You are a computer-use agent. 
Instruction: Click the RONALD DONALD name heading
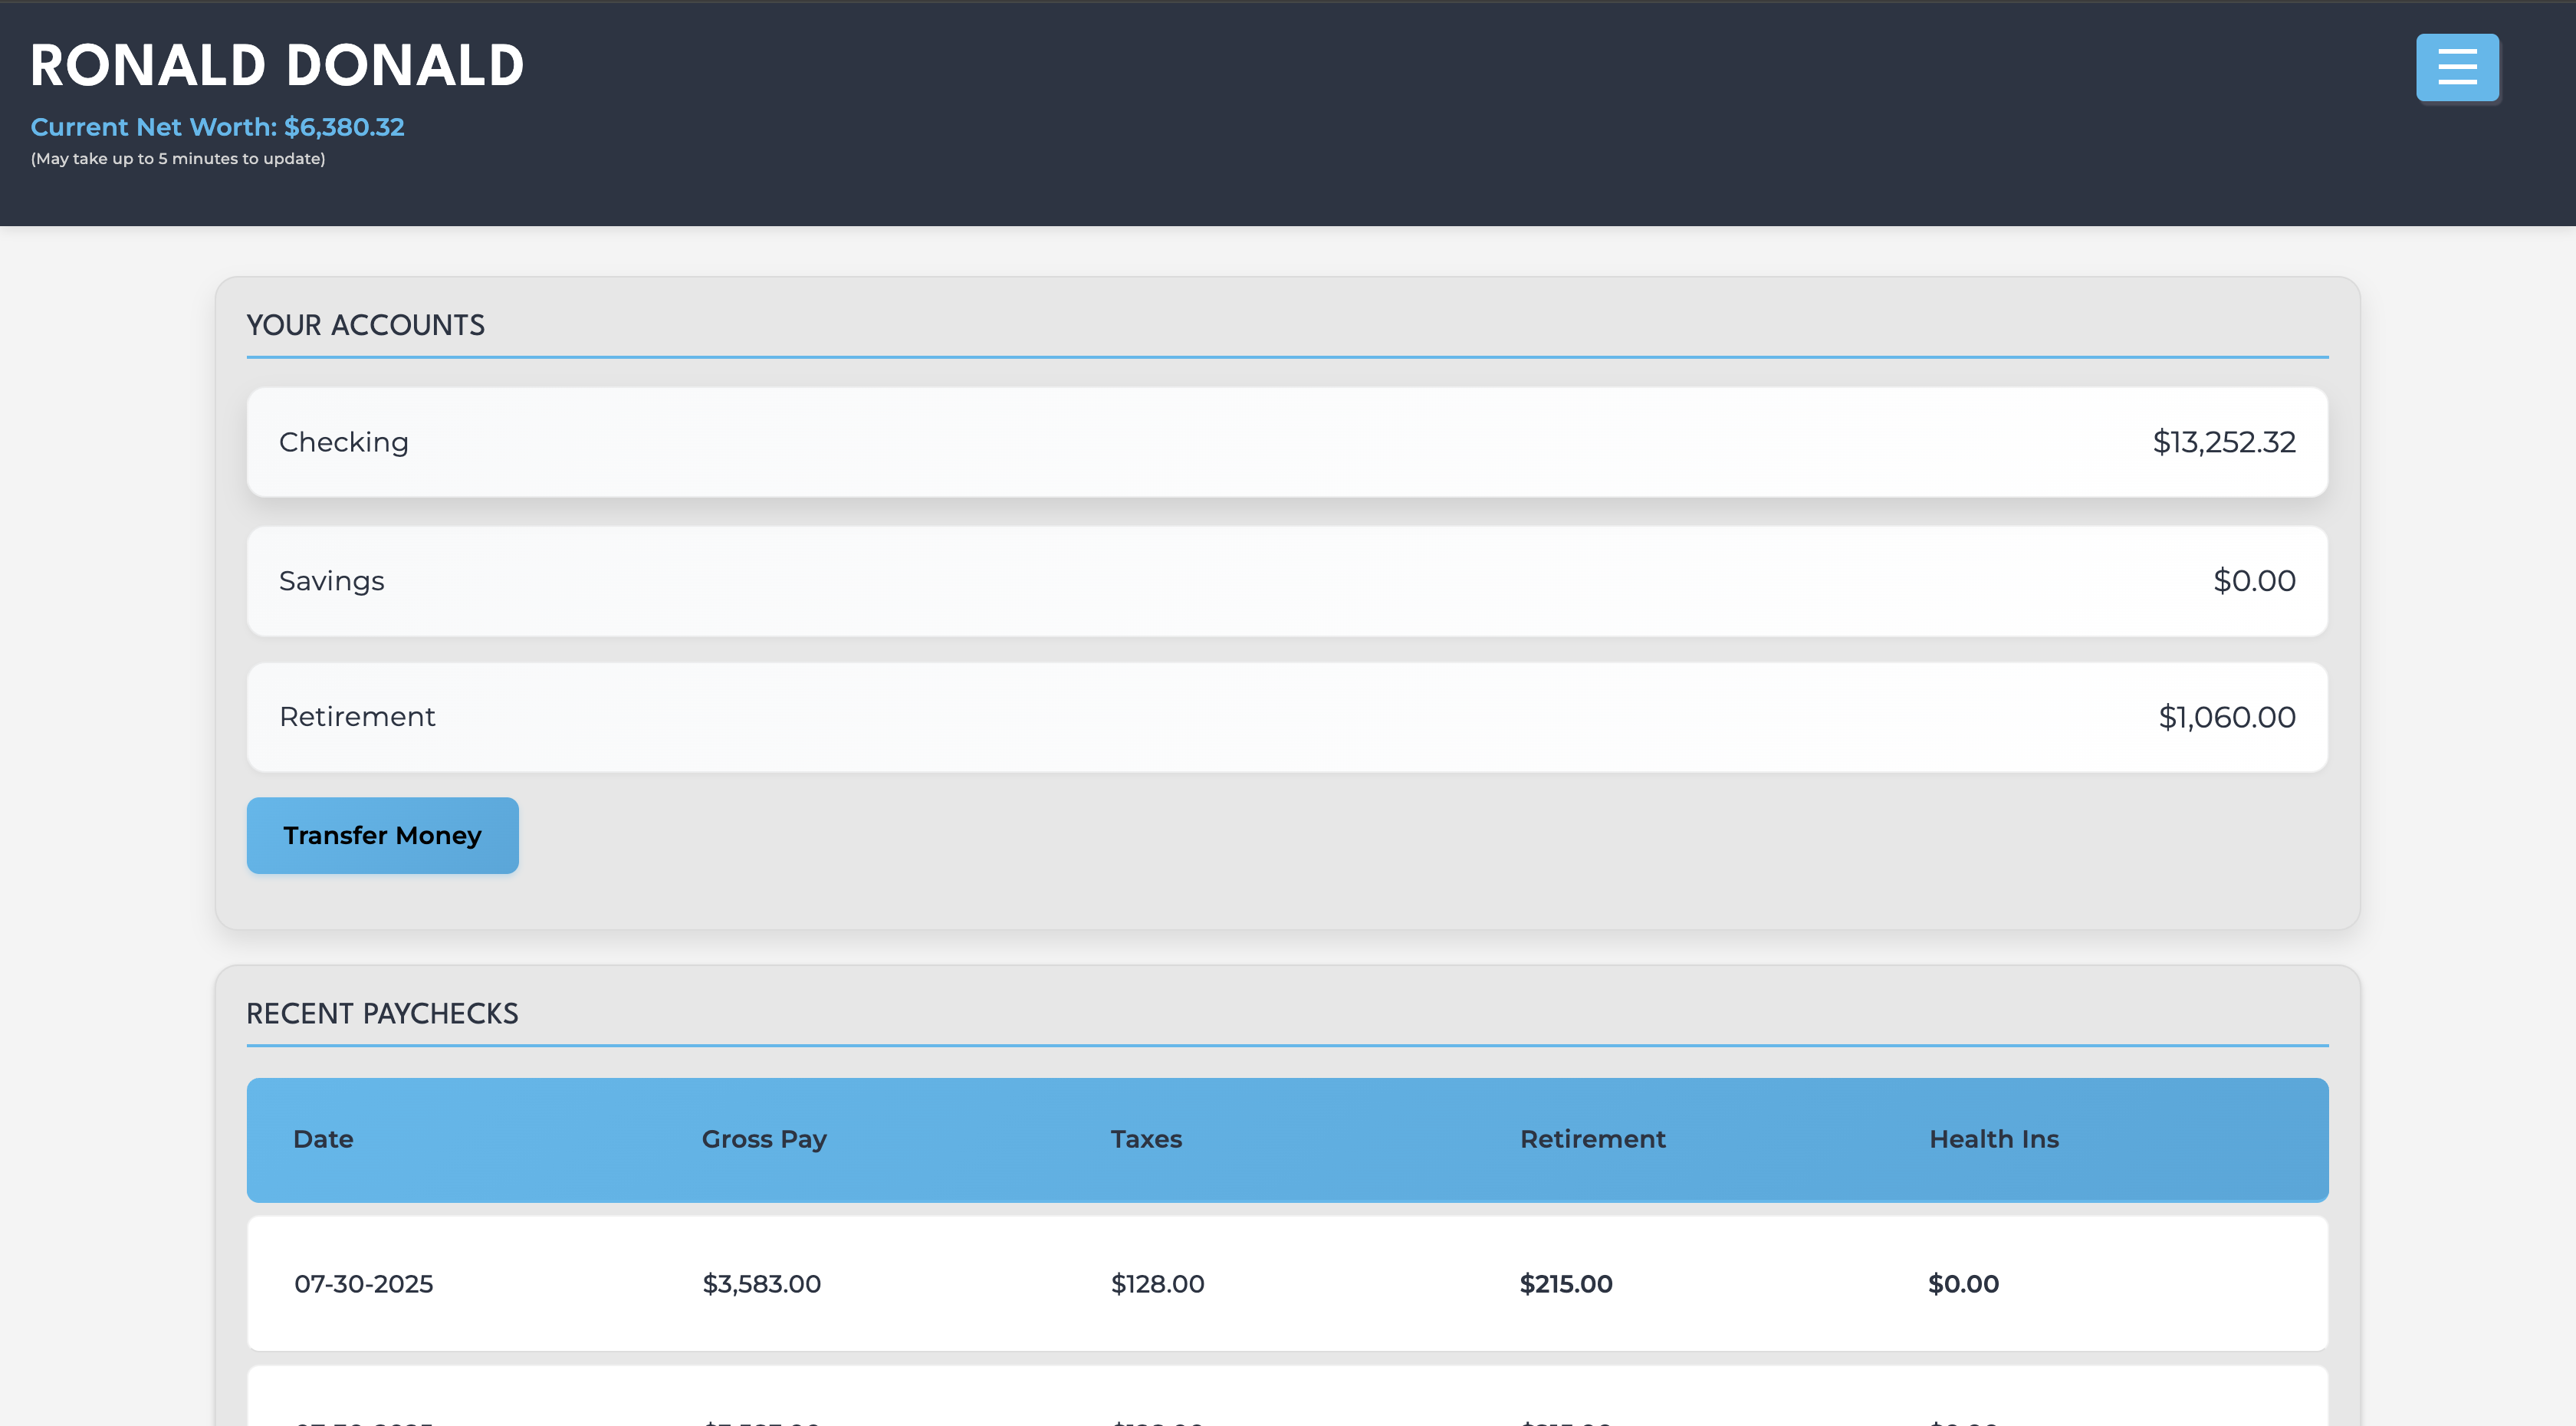tap(277, 66)
